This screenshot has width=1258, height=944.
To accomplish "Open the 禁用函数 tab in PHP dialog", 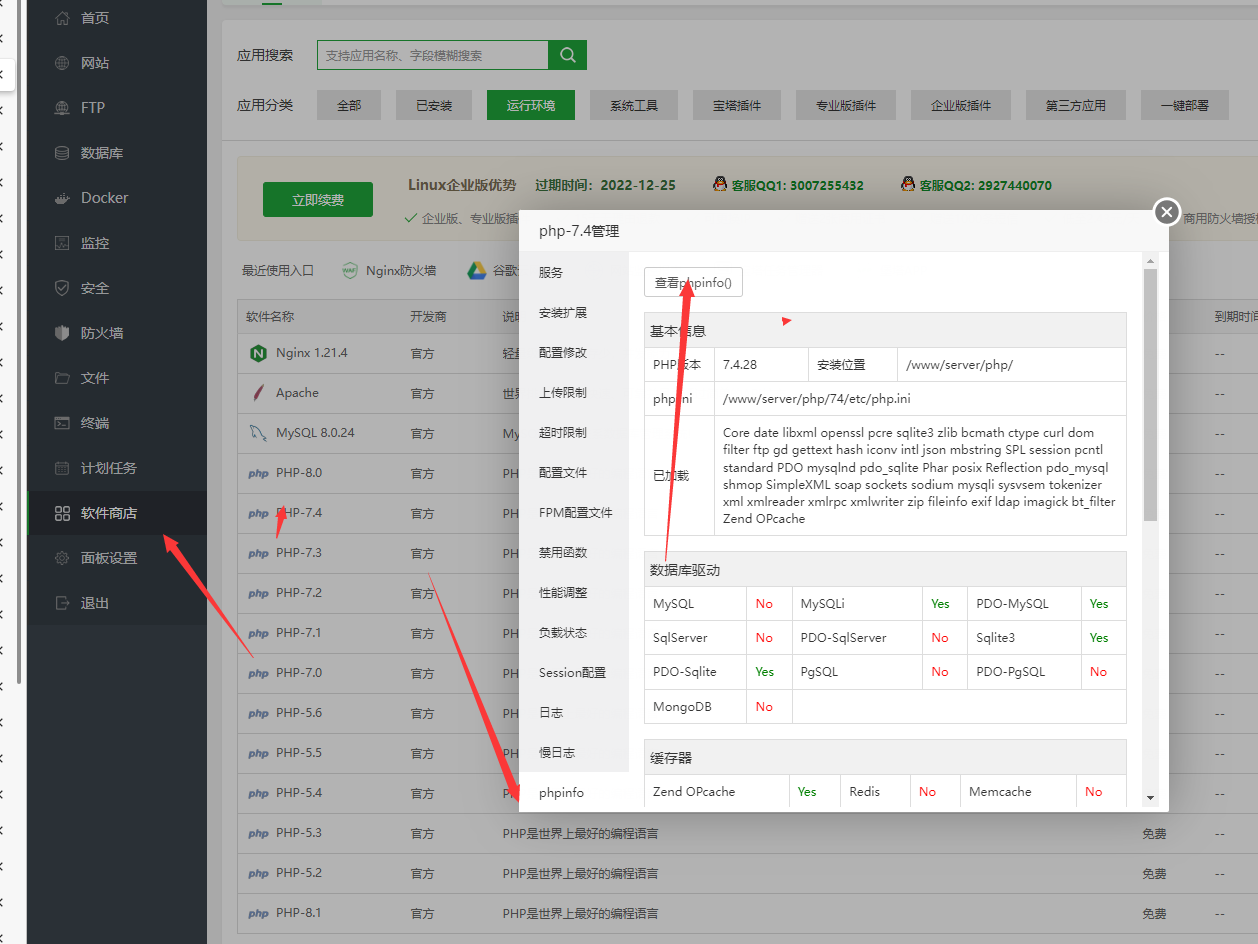I will (574, 552).
